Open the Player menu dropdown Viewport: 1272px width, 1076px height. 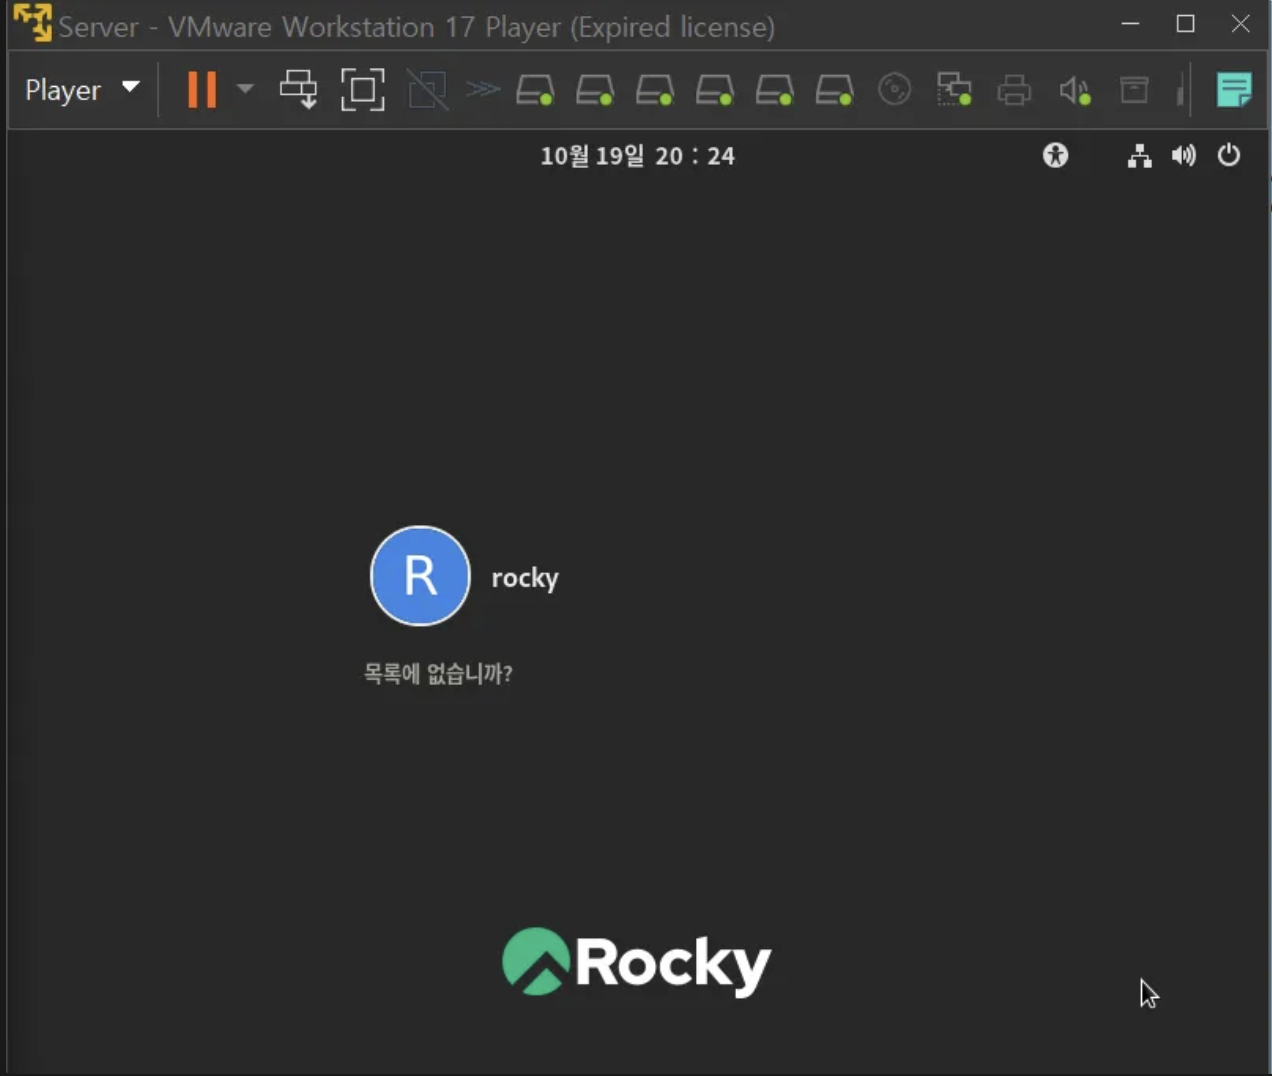click(x=82, y=89)
